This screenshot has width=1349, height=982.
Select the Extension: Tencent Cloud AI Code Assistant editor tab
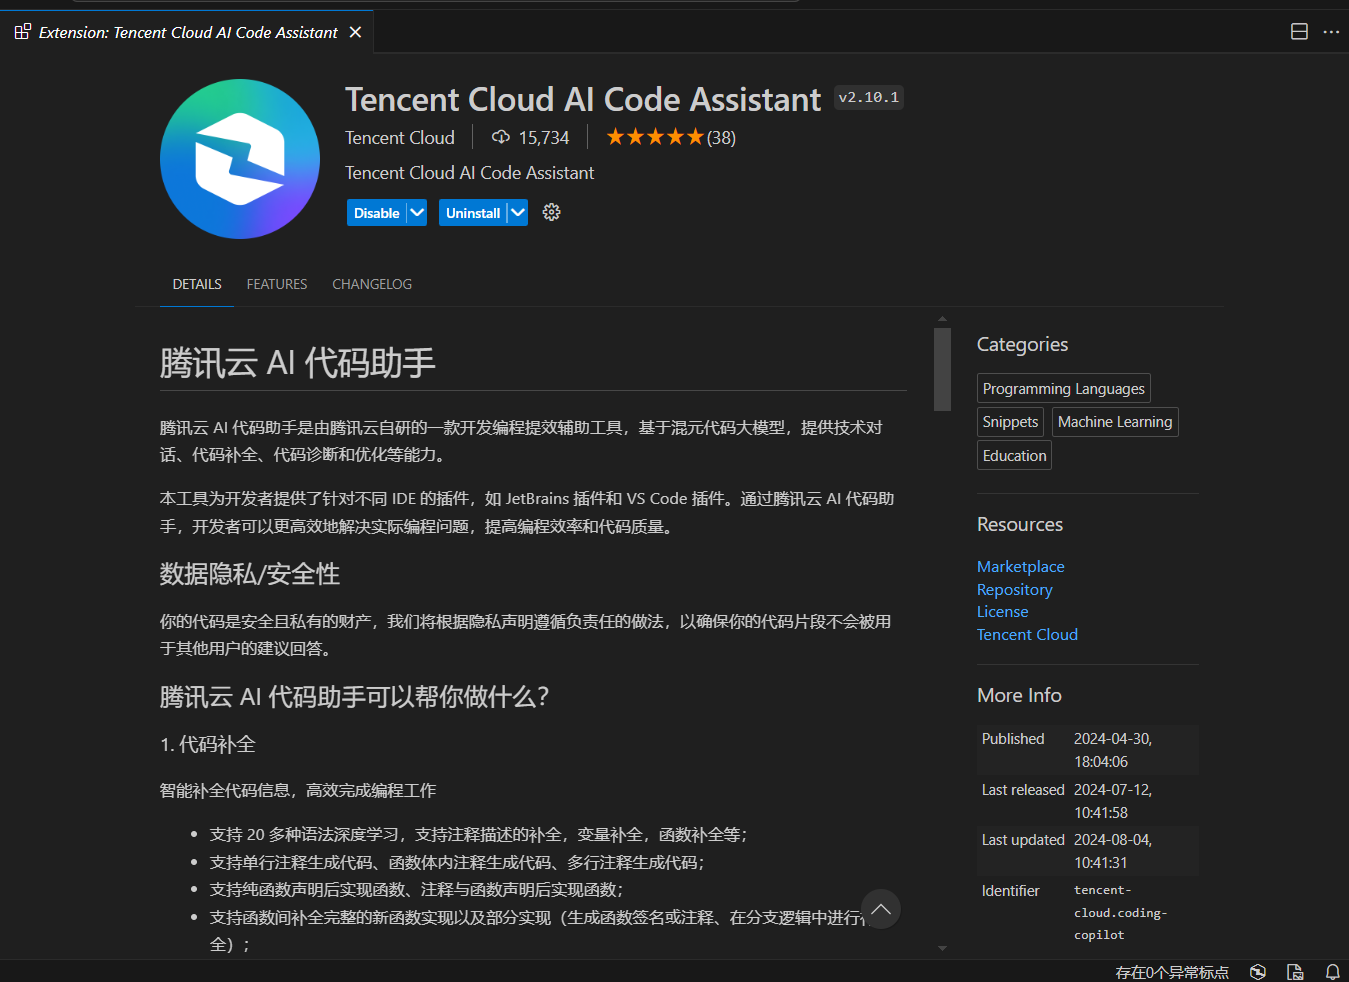click(188, 33)
